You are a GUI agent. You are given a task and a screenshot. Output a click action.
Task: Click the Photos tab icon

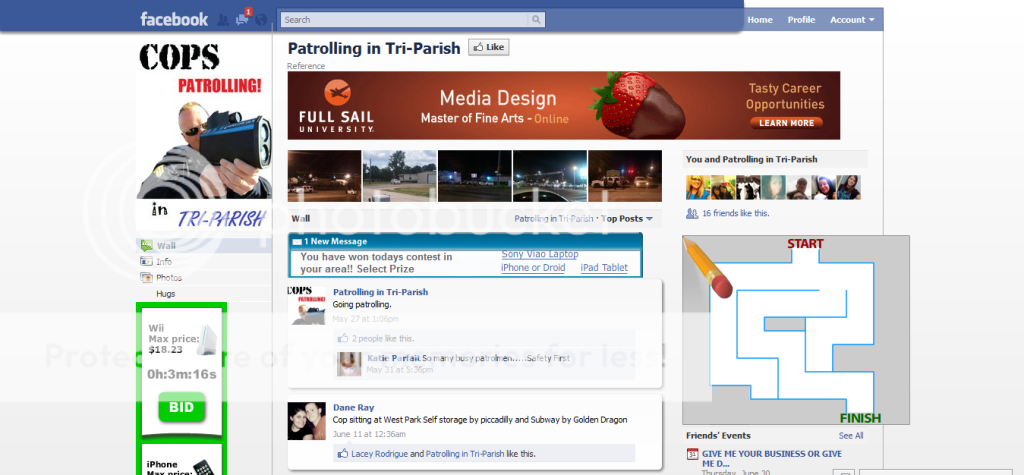147,278
